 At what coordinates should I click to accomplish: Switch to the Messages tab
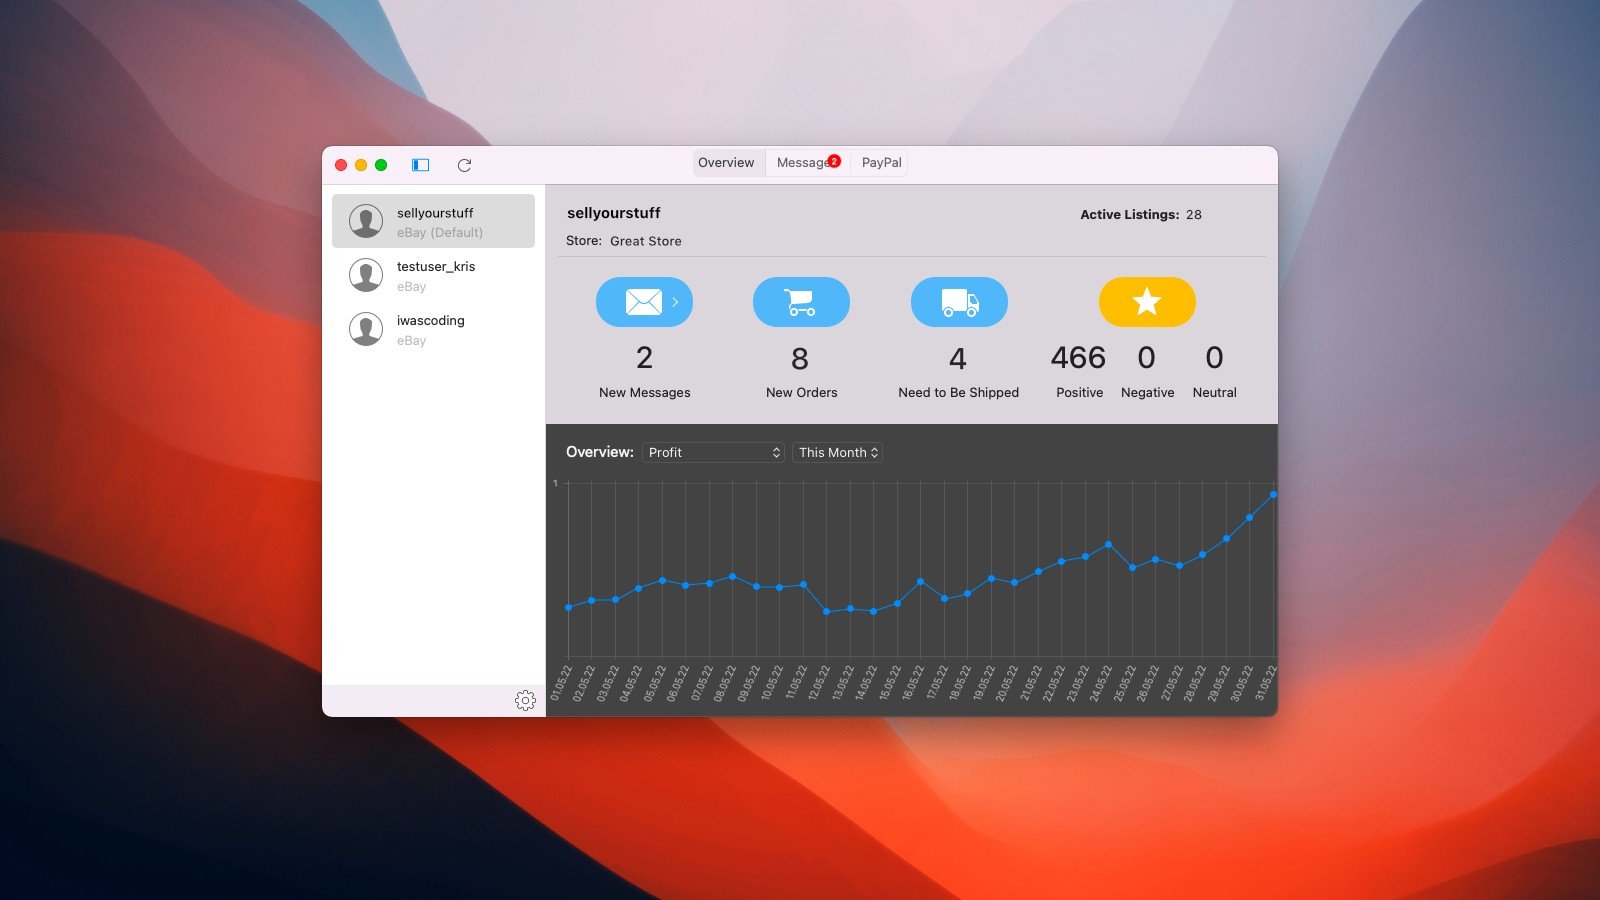[x=802, y=163]
